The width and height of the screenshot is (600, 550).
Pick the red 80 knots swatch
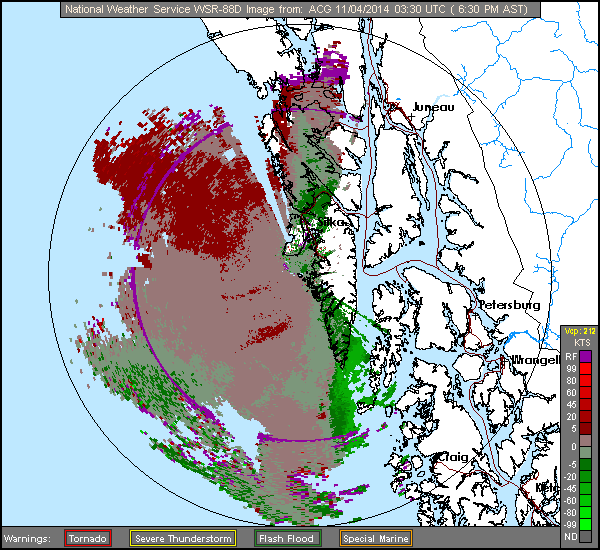coord(585,380)
